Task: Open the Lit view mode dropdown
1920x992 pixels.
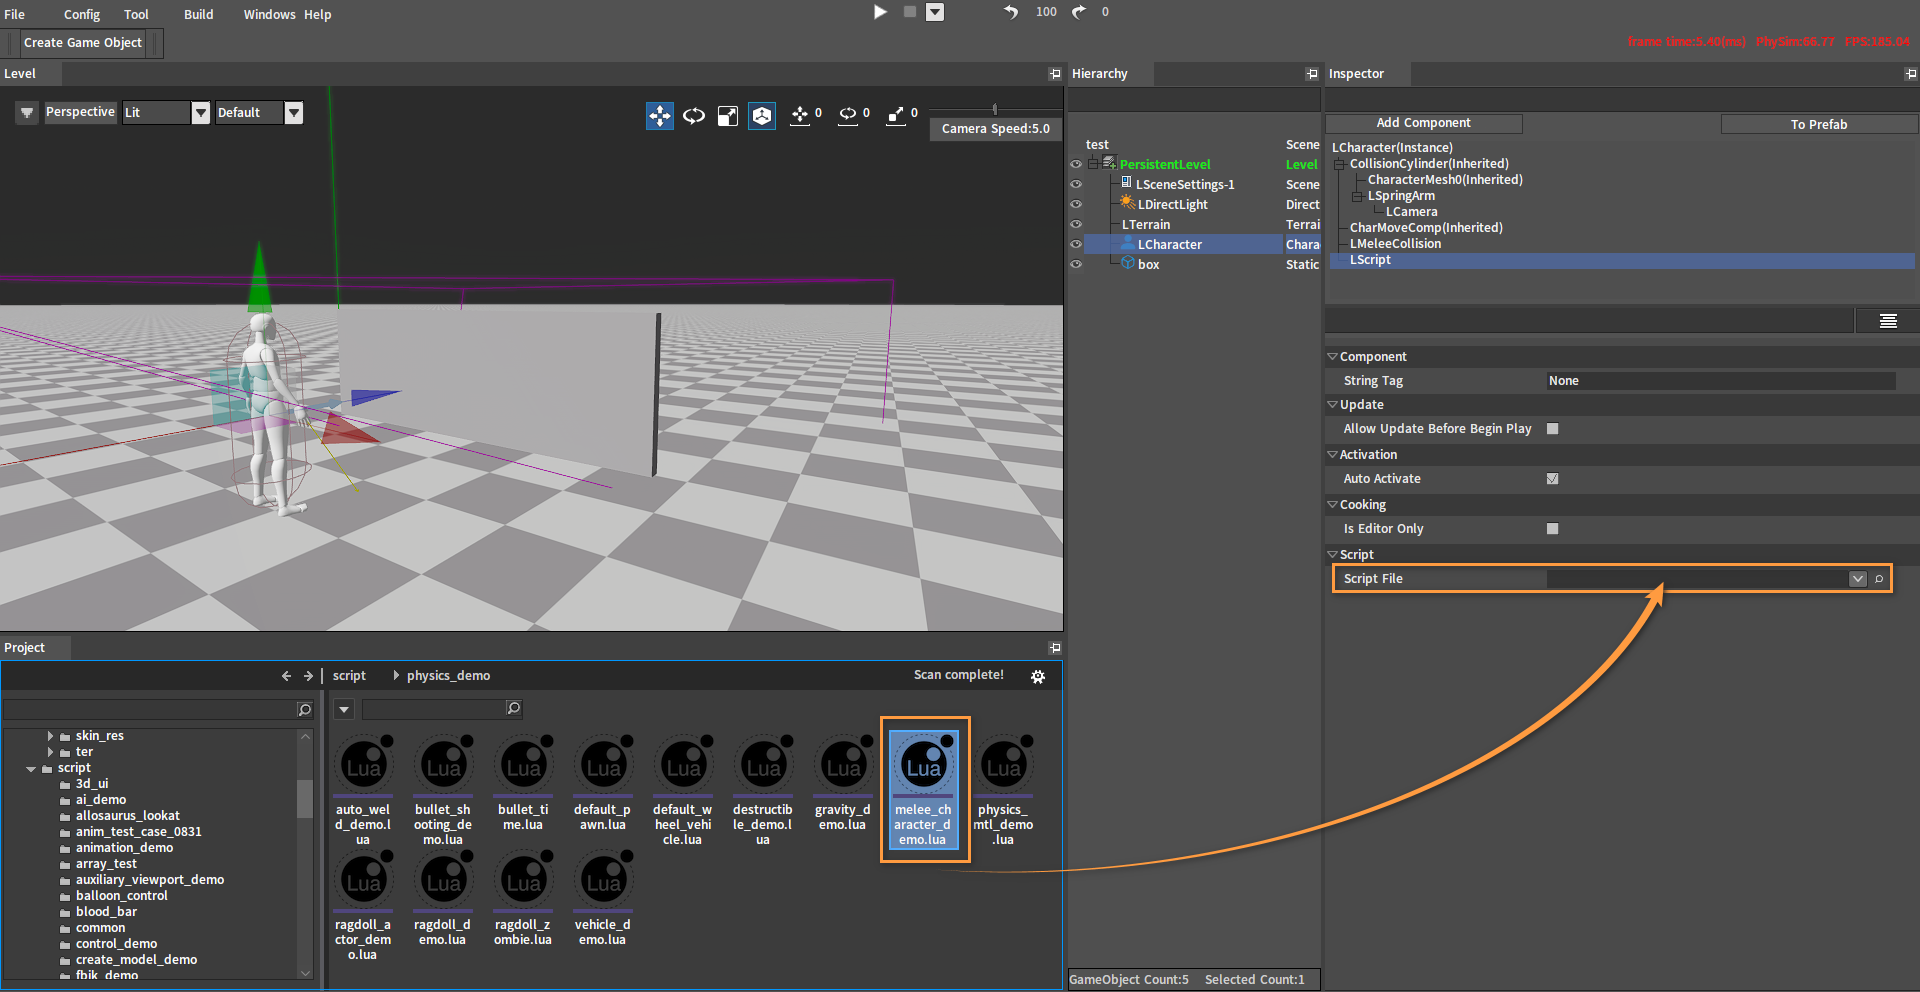Action: click(201, 113)
